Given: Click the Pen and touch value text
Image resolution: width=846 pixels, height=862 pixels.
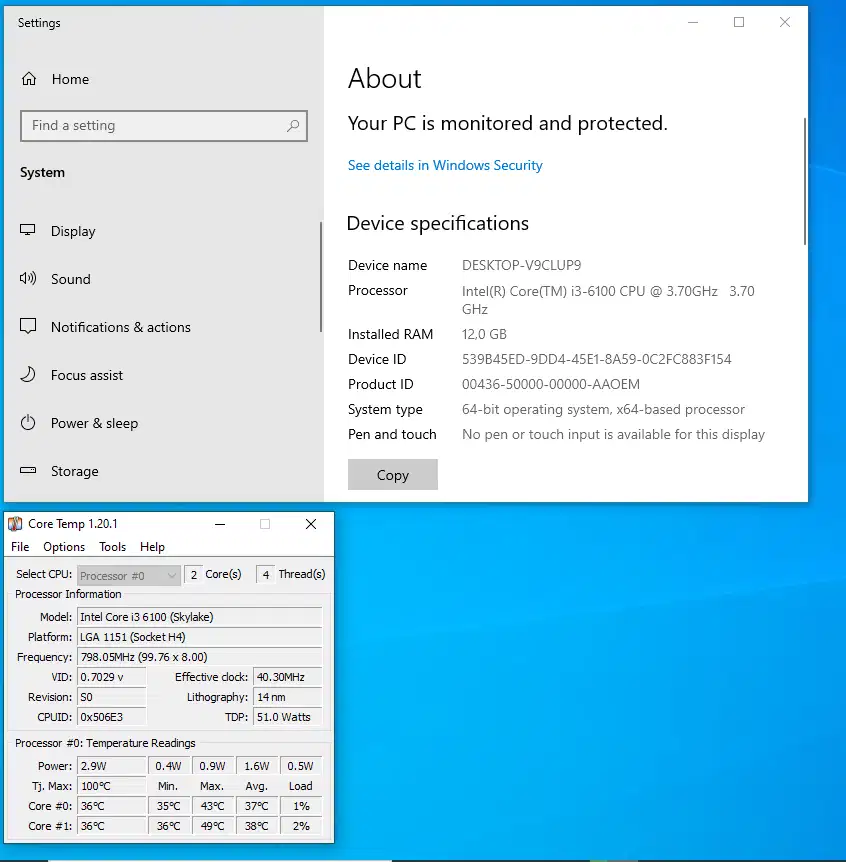Looking at the screenshot, I should pyautogui.click(x=613, y=435).
